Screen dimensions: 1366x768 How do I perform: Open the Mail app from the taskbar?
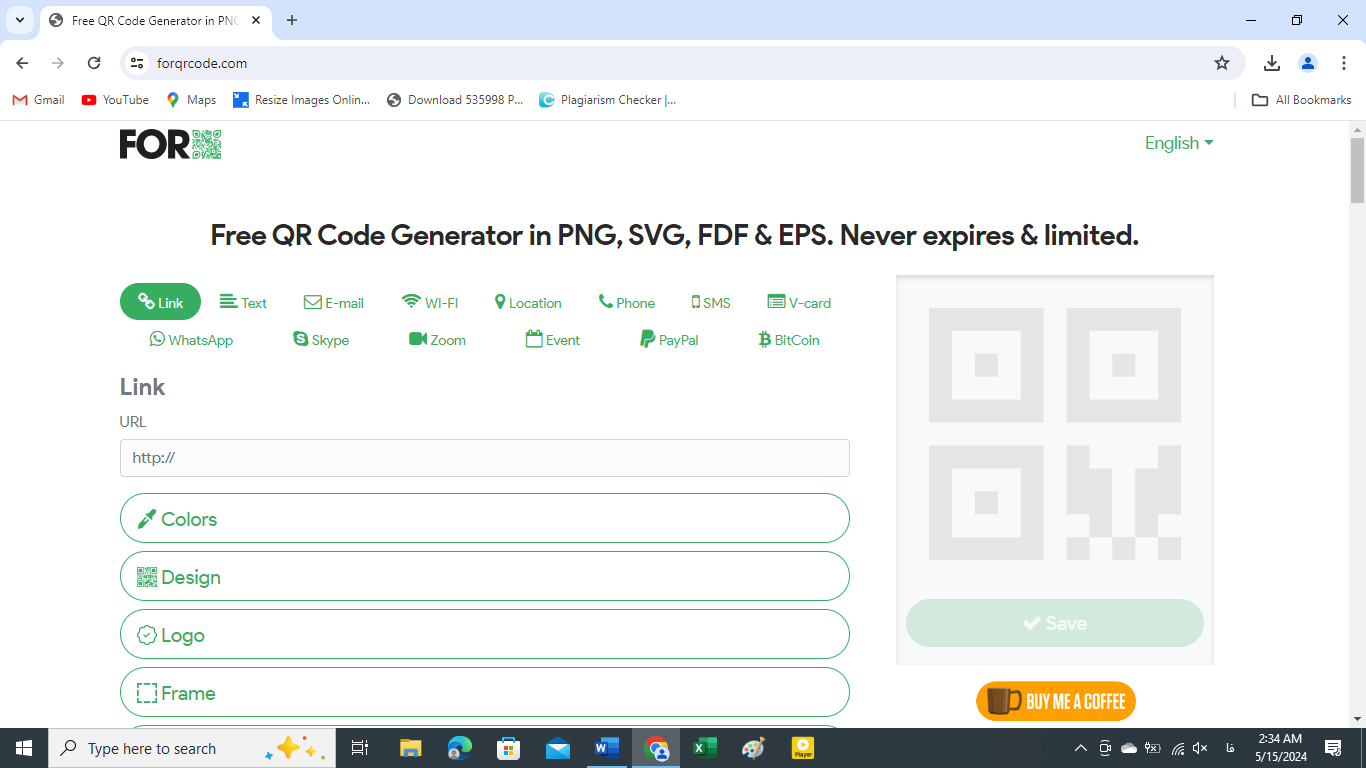(557, 748)
